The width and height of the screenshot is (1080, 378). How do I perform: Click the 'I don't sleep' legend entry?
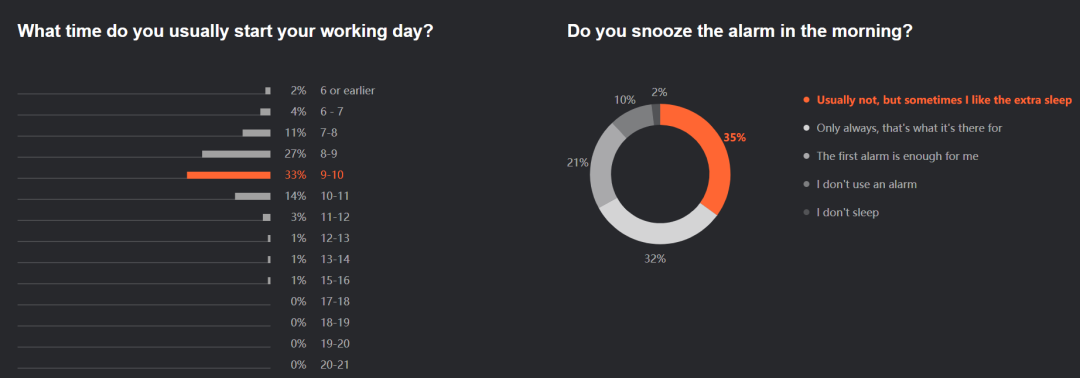848,213
